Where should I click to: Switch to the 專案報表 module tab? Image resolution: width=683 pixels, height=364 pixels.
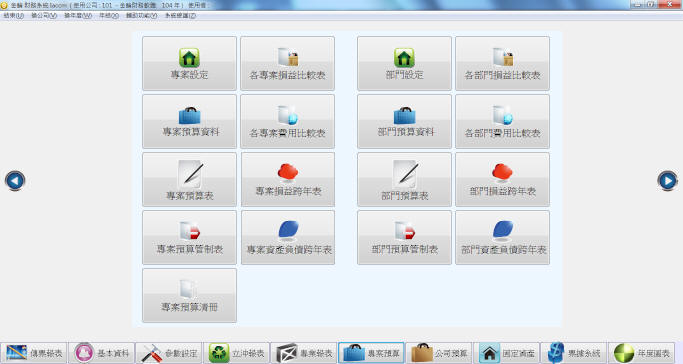coord(304,353)
